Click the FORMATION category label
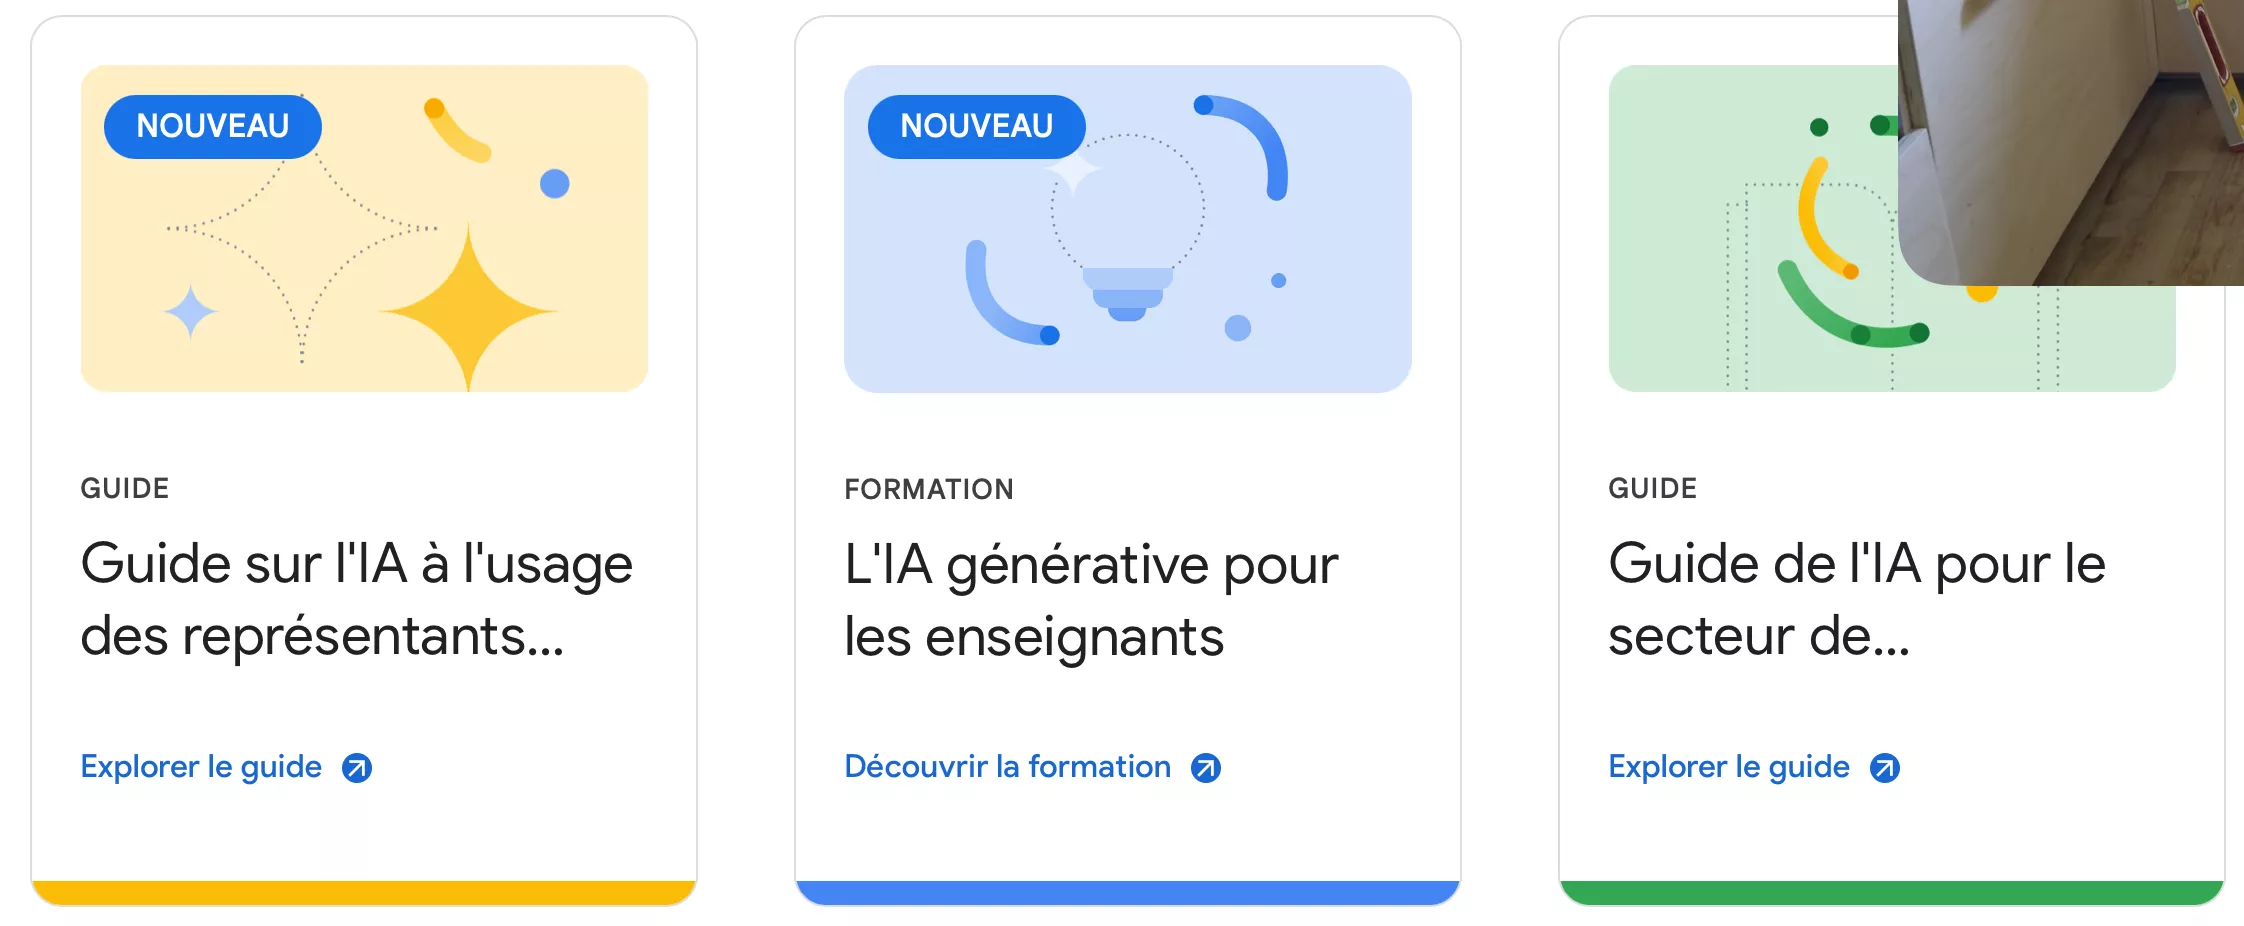This screenshot has height=926, width=2244. point(928,489)
